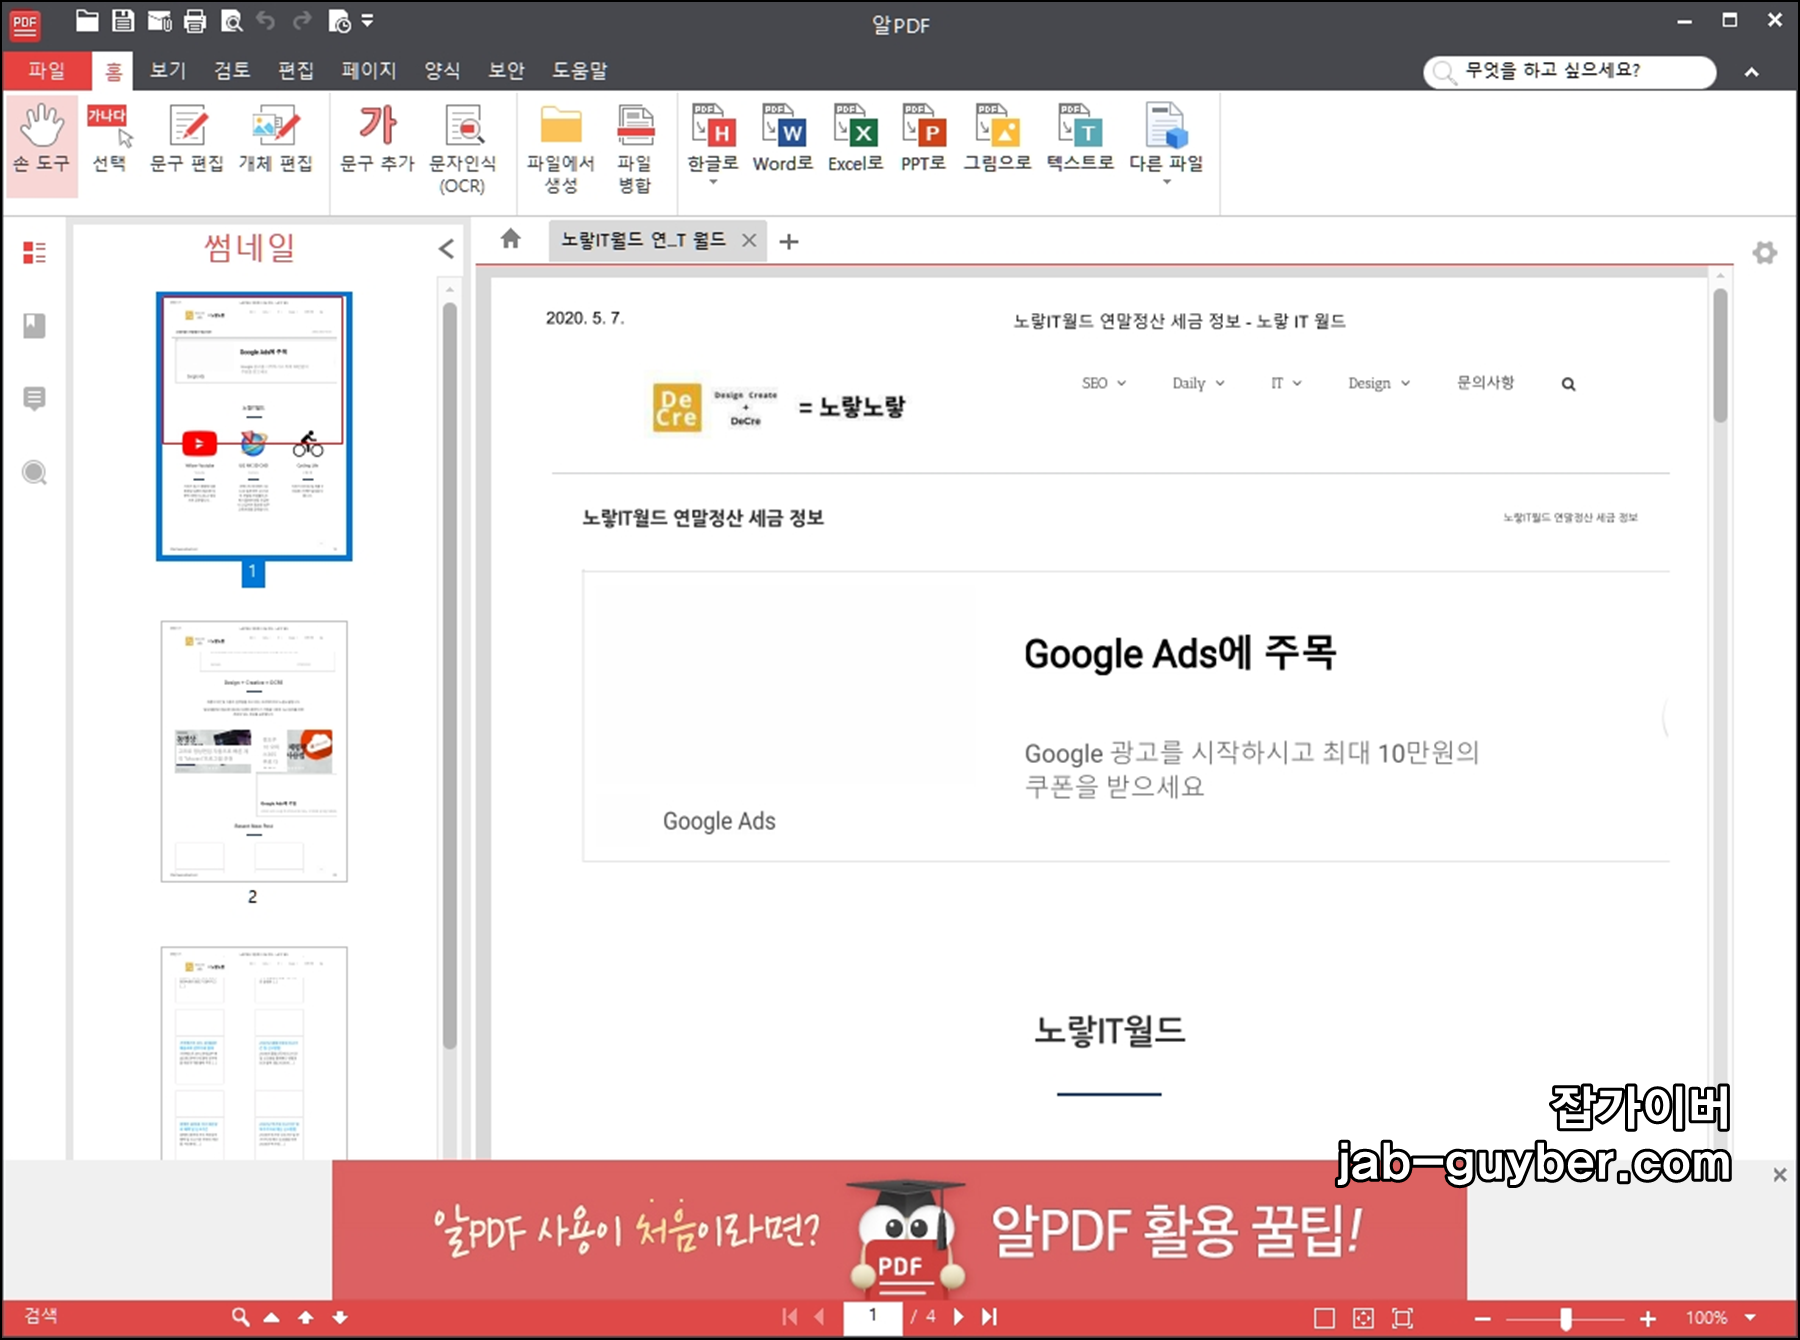Screen dimensions: 1800x1340
Task: Switch to the 양식 ribbon tab
Action: 442,70
